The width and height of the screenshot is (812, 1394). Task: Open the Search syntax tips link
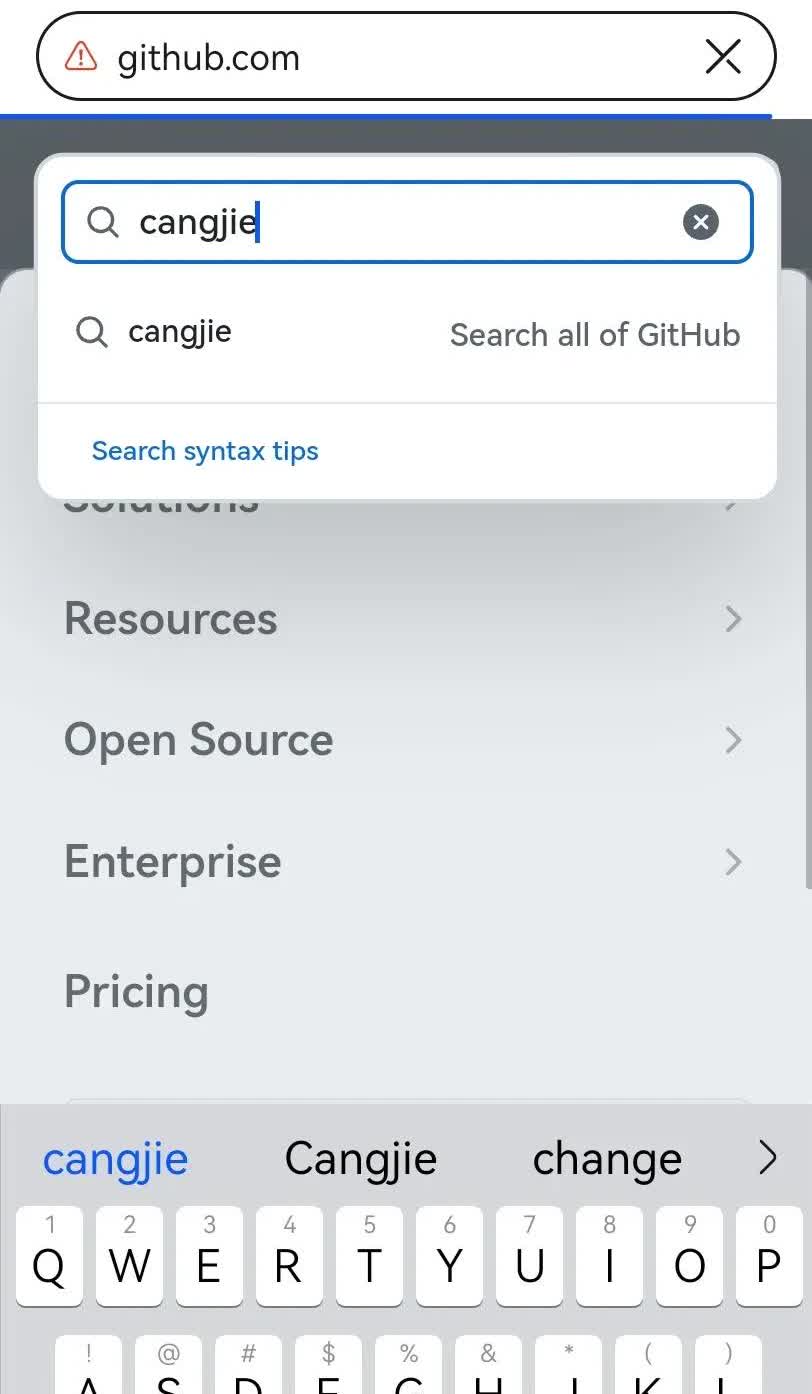205,451
